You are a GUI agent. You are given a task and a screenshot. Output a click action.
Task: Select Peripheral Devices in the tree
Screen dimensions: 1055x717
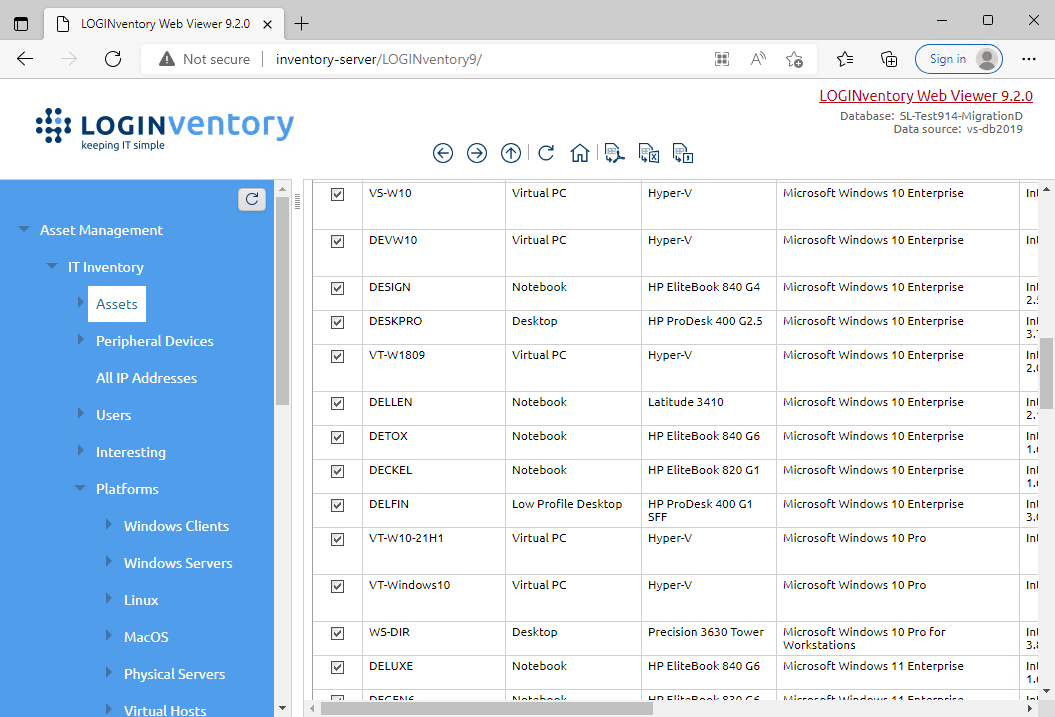coord(155,341)
